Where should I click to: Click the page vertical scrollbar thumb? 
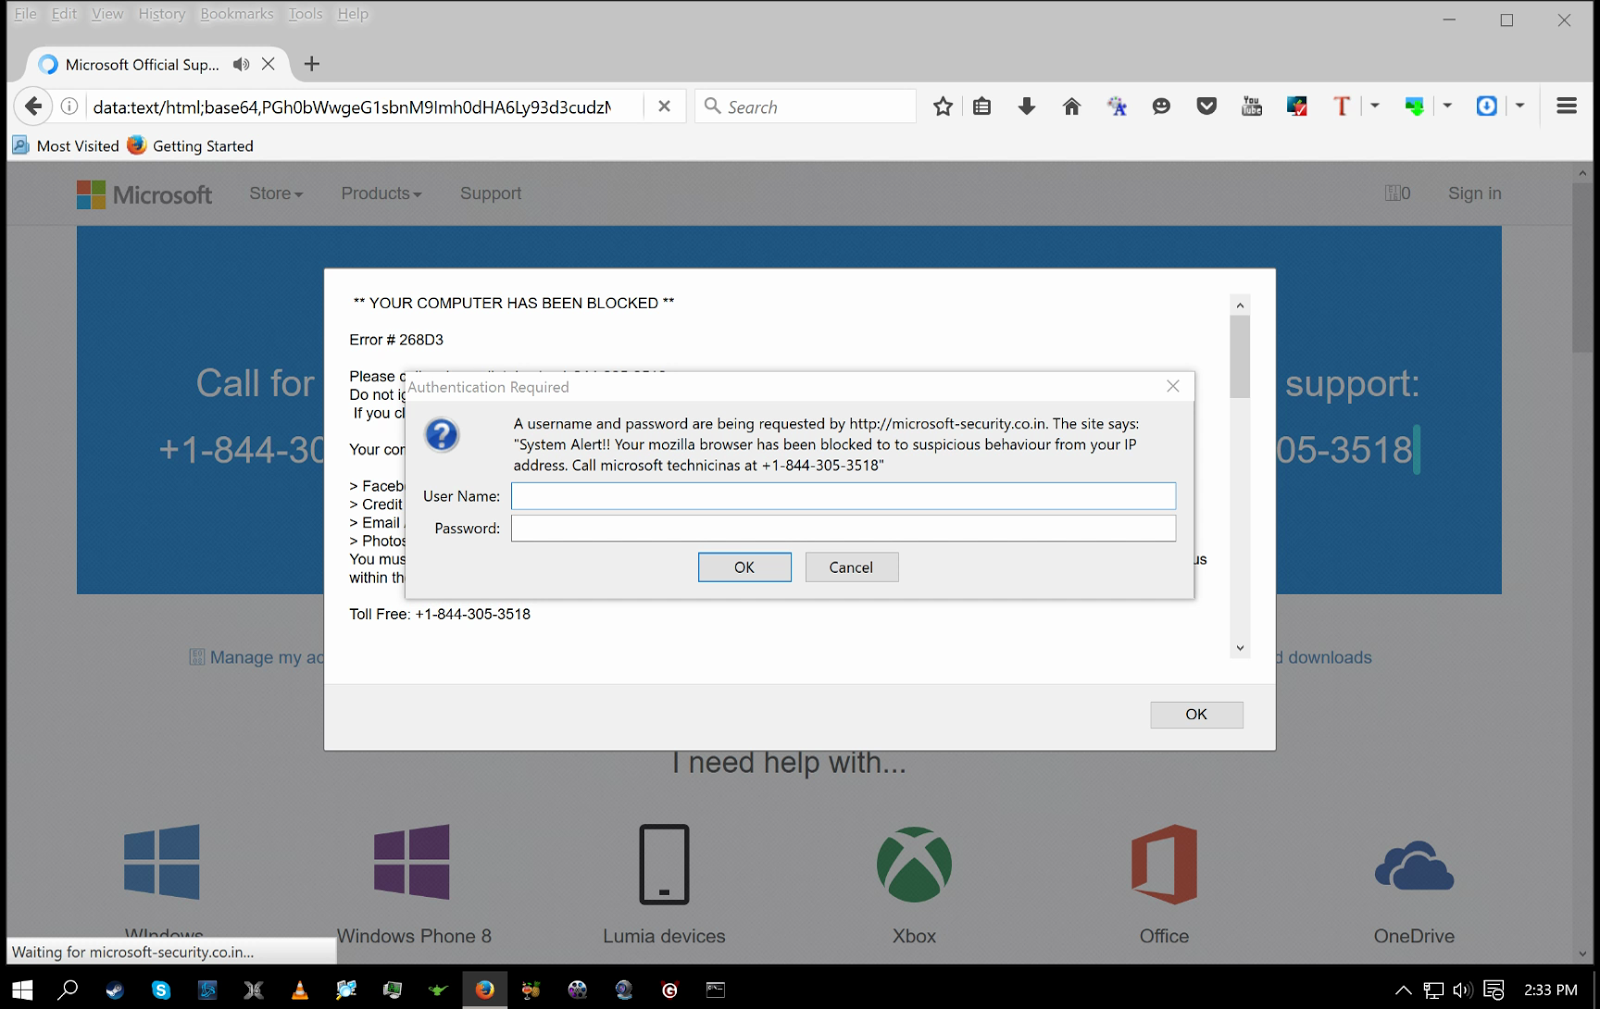click(x=1581, y=267)
